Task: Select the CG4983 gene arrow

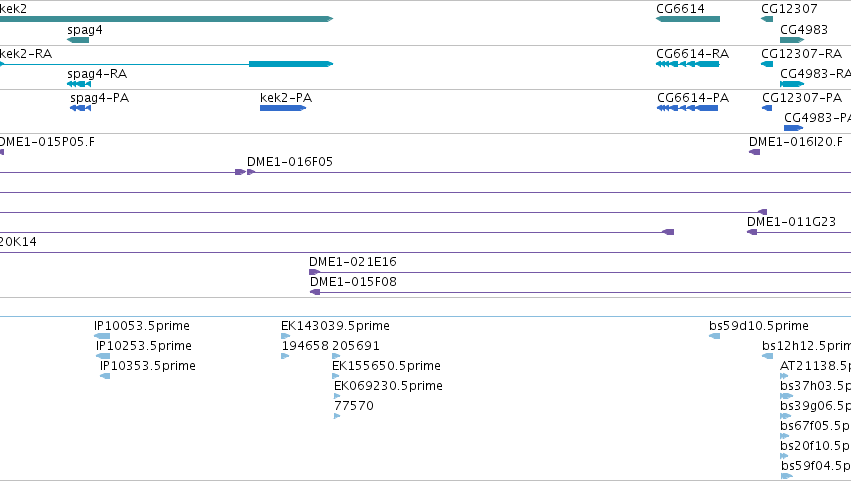Action: coord(792,40)
